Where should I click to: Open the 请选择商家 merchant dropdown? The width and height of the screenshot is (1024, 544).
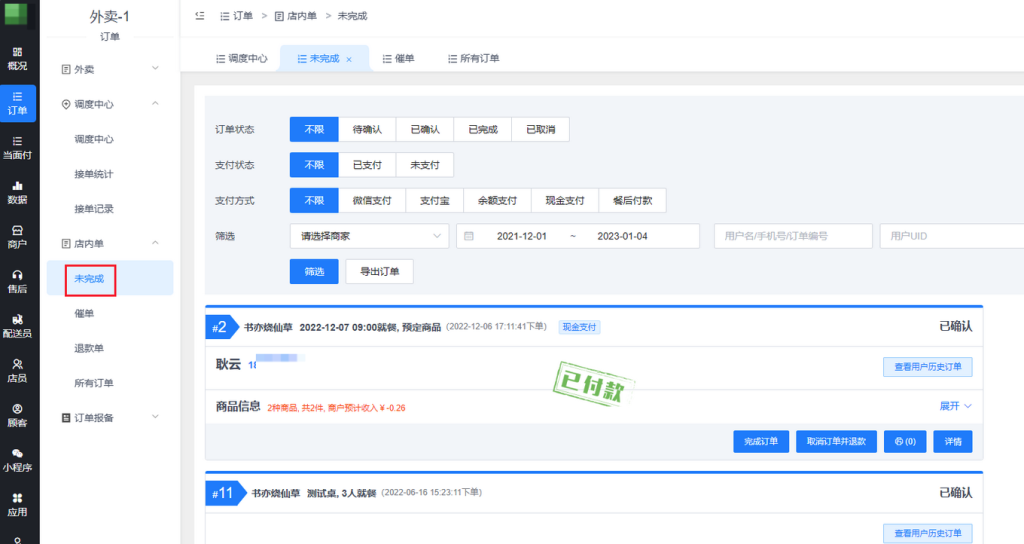click(368, 236)
